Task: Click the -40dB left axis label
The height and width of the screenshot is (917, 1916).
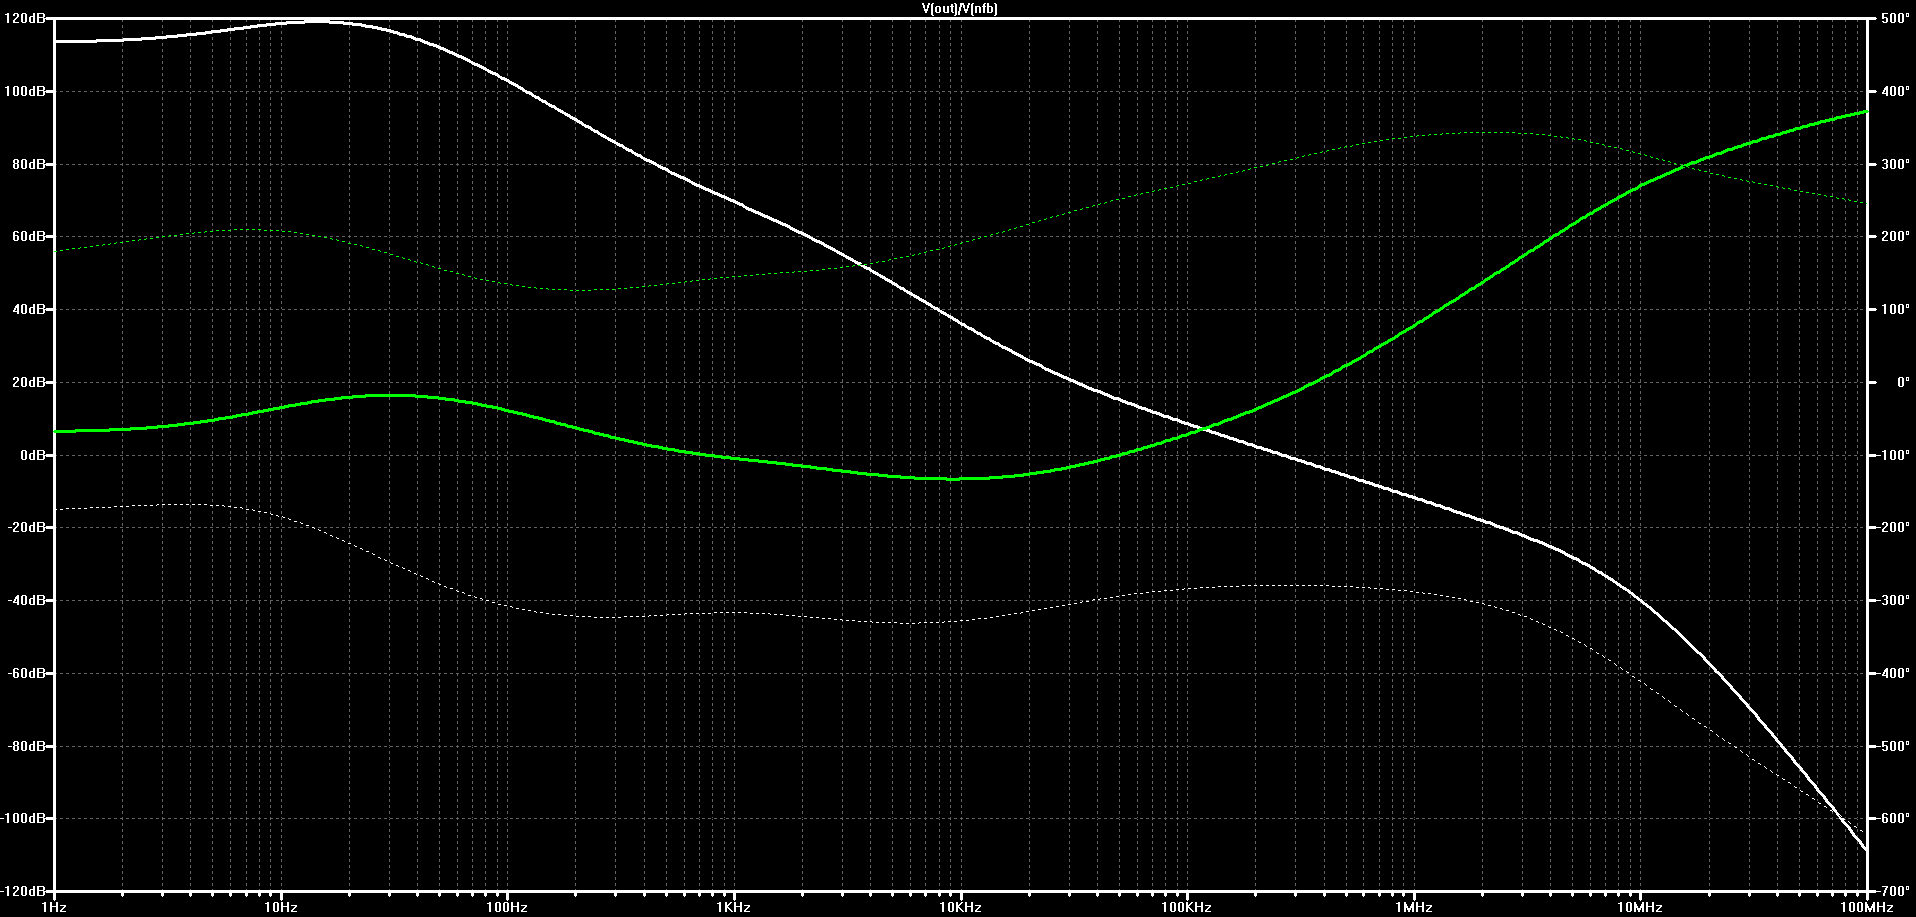Action: (x=26, y=600)
